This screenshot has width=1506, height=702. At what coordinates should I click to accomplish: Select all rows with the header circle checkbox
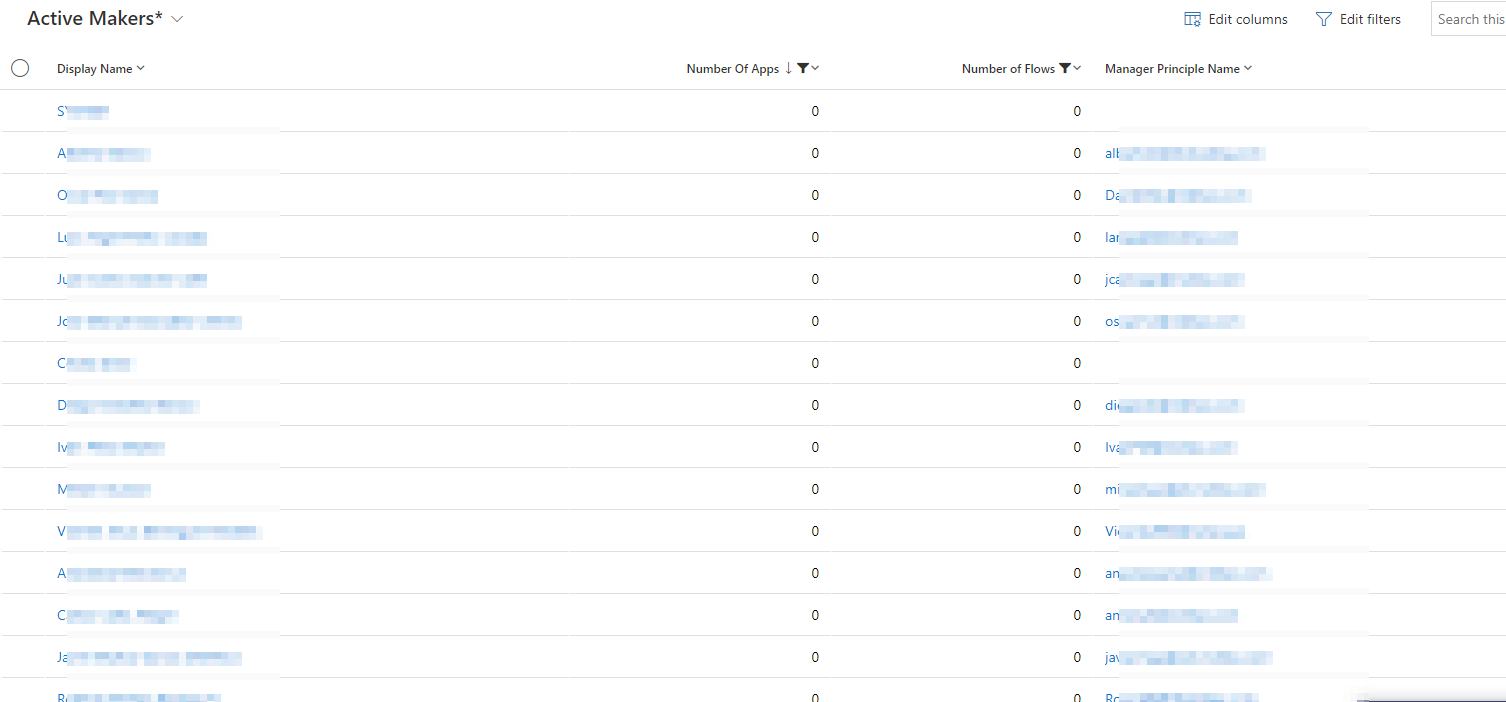coord(20,68)
